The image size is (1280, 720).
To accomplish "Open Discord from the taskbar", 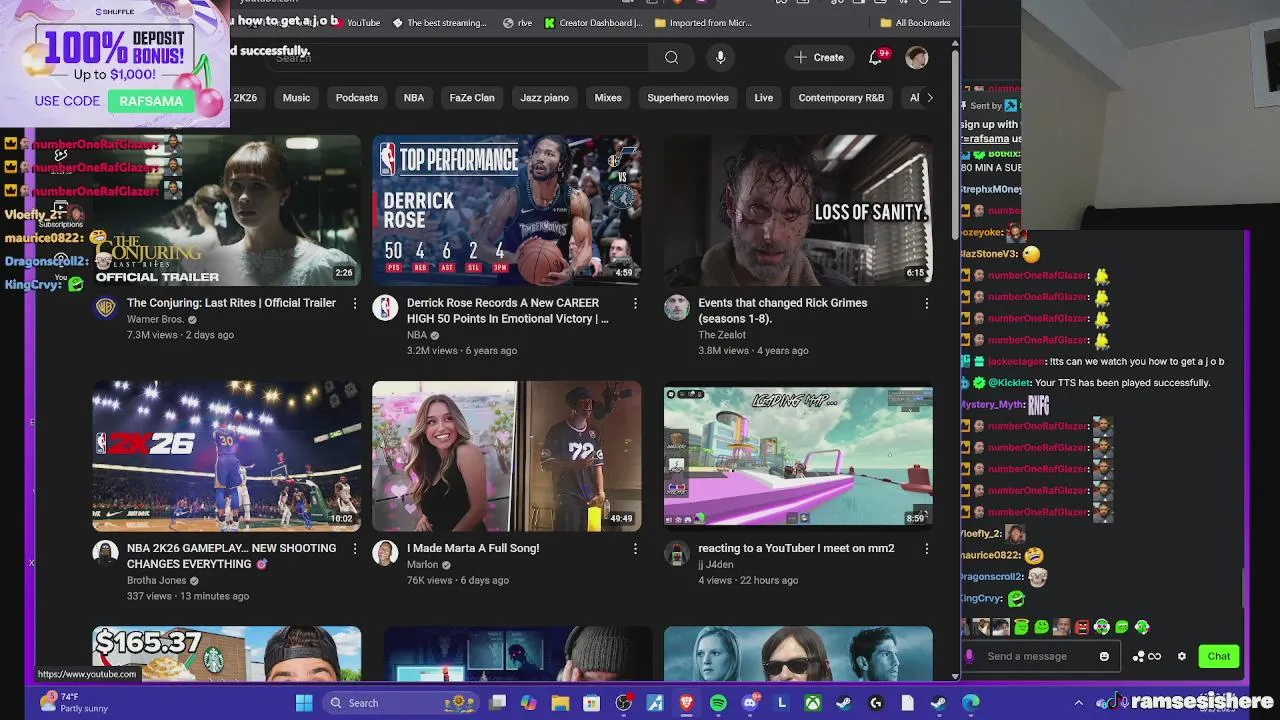I will pyautogui.click(x=750, y=703).
